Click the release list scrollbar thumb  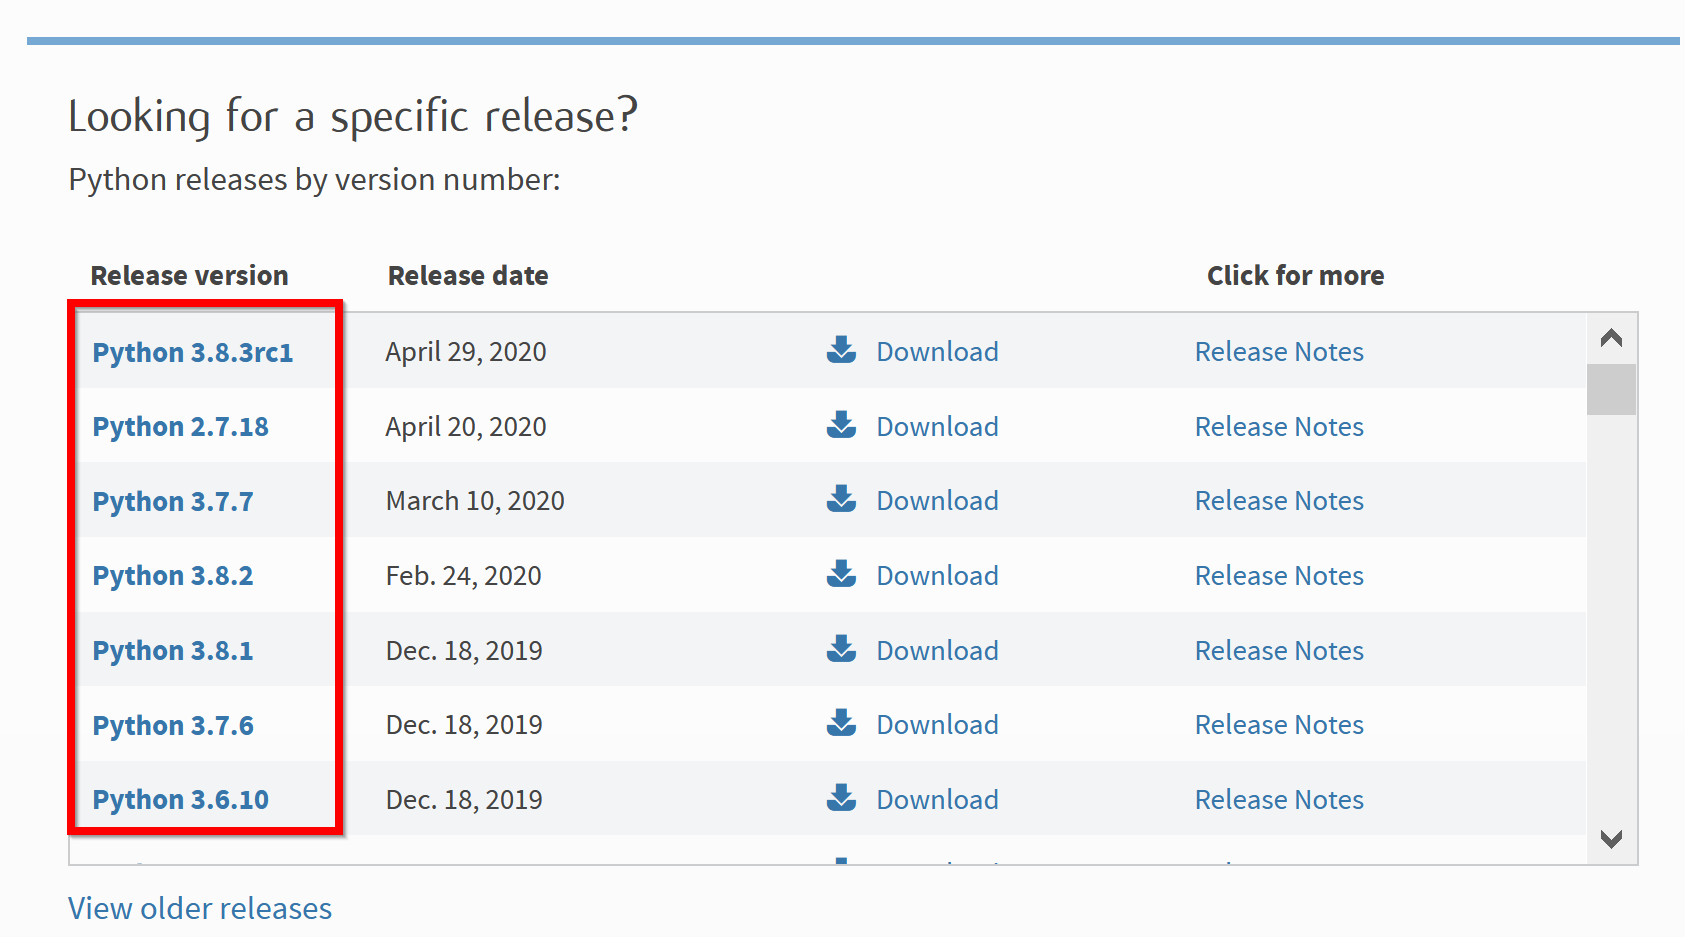[1611, 389]
